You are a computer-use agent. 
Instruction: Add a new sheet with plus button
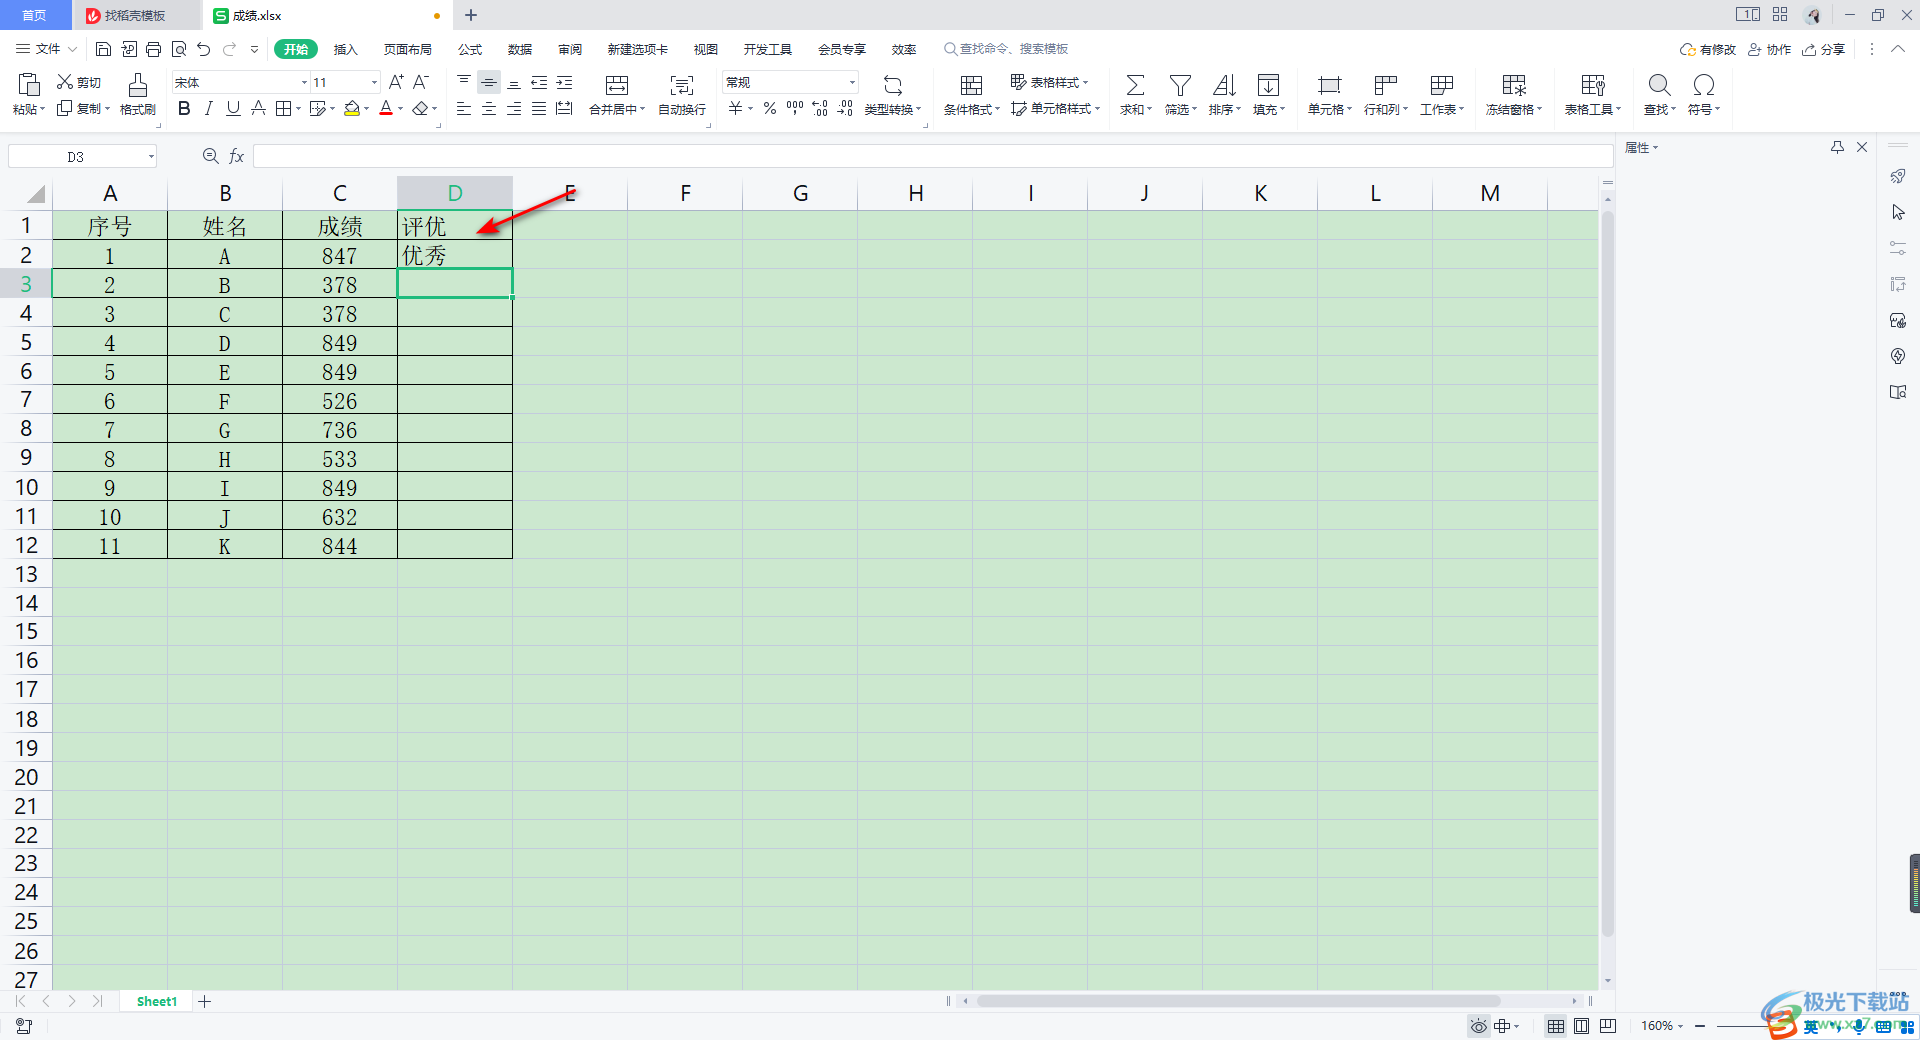pyautogui.click(x=204, y=1001)
